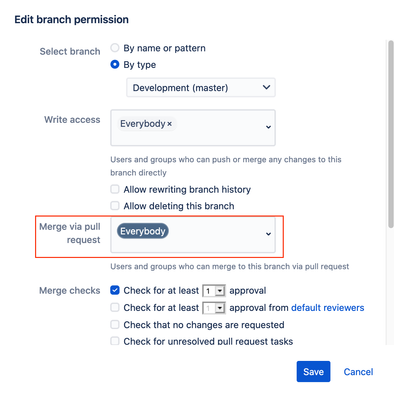
Task: Enable Check that no changes are requested
Action: pos(115,324)
